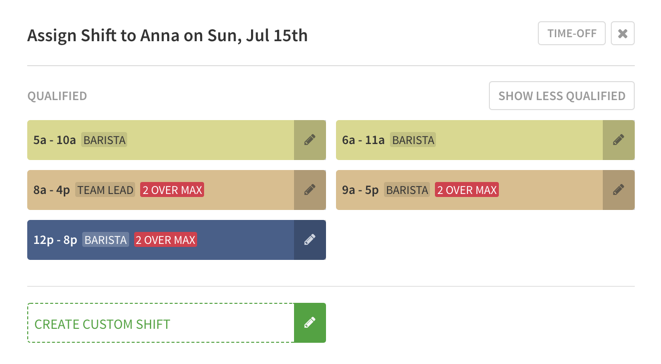The height and width of the screenshot is (364, 661).
Task: Edit the 12p - 8p Barista shift pencil icon
Action: click(x=310, y=240)
